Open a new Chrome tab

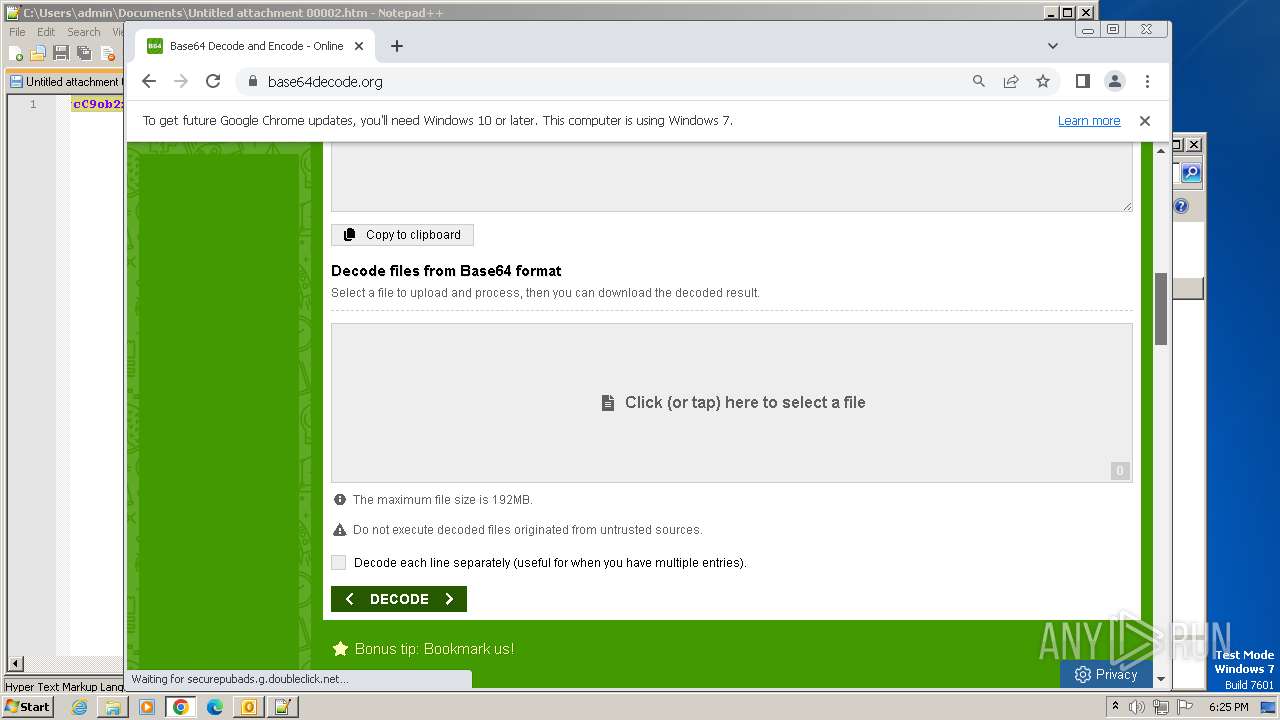coord(397,46)
